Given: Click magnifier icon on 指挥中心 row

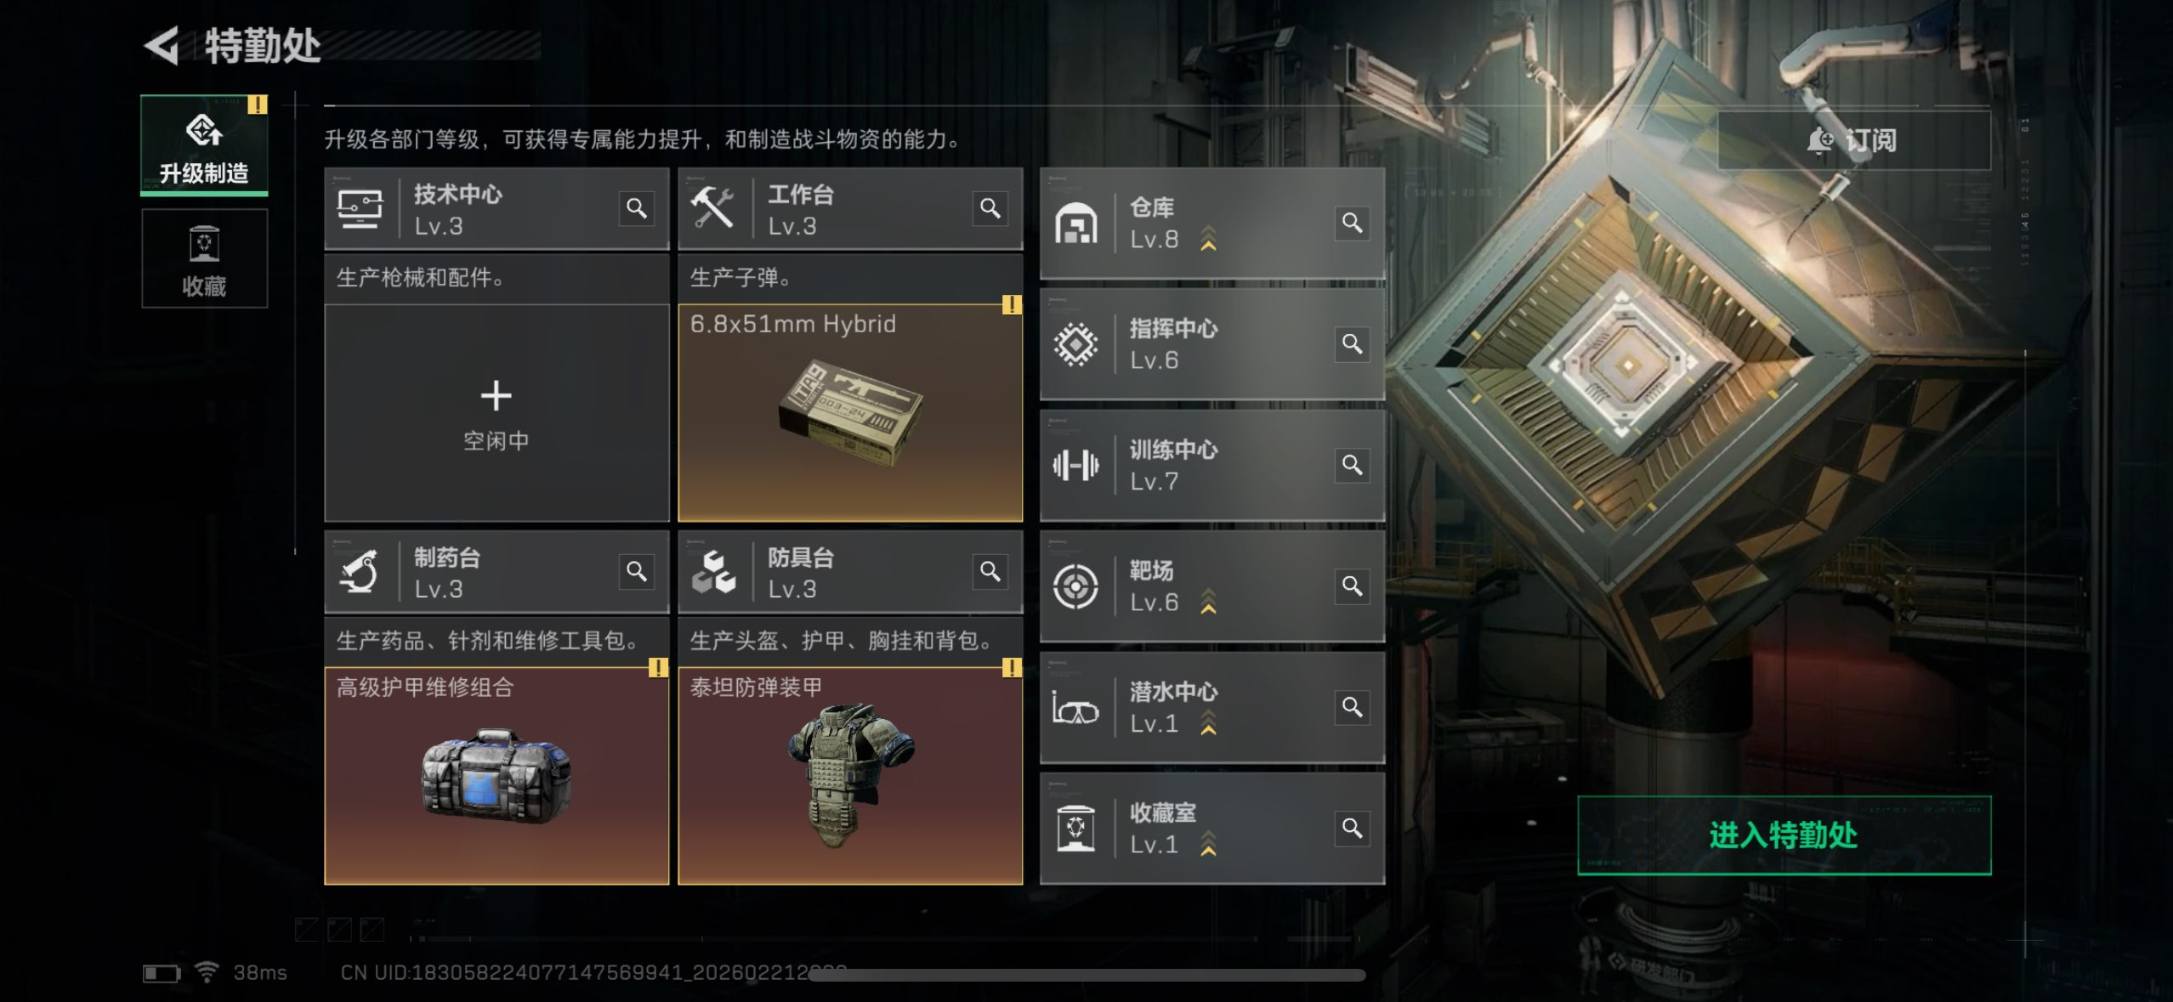Looking at the screenshot, I should pyautogui.click(x=1352, y=344).
